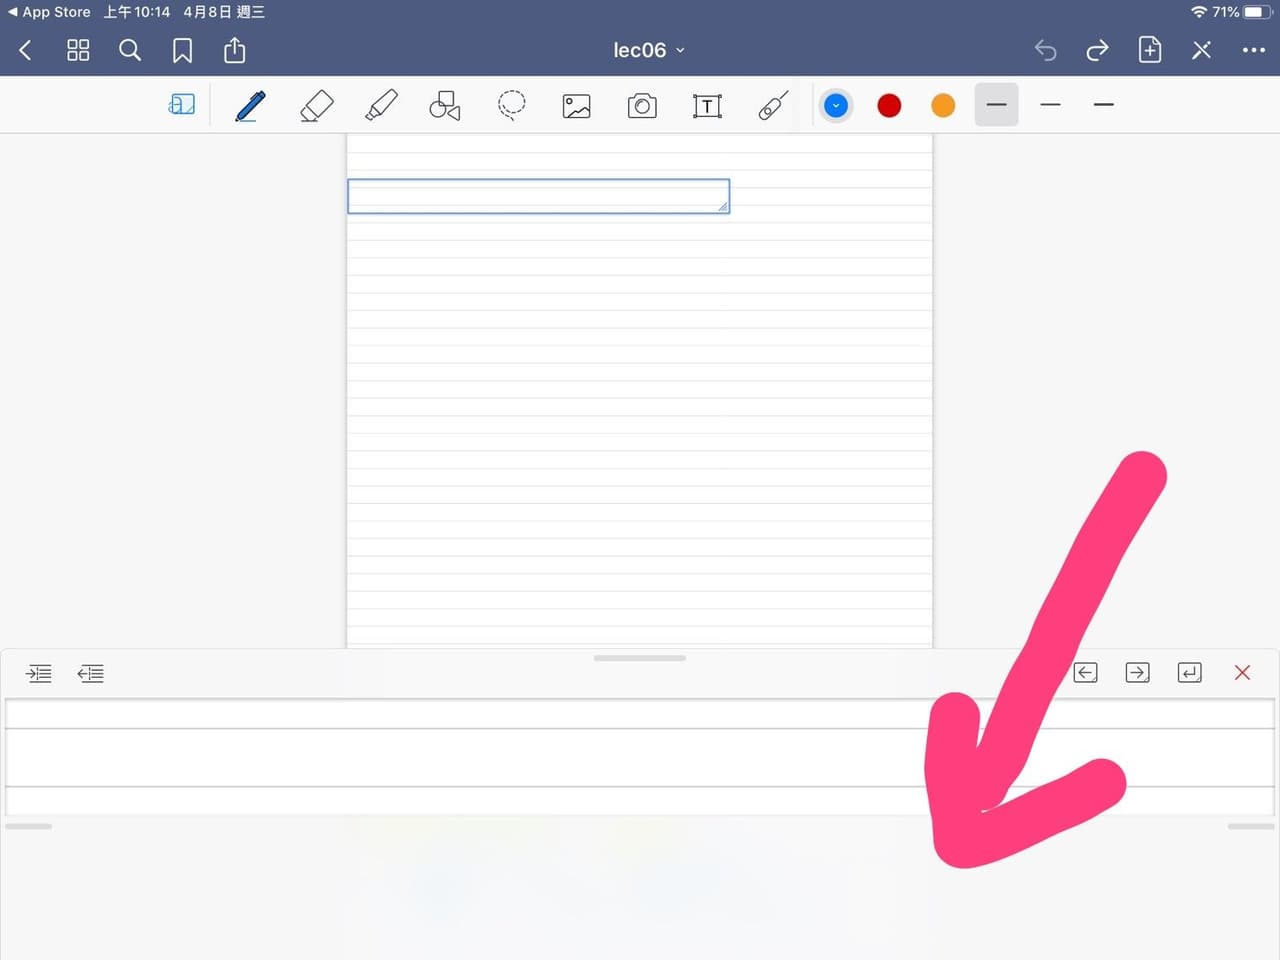
Task: Select the Pen tool
Action: coord(250,105)
